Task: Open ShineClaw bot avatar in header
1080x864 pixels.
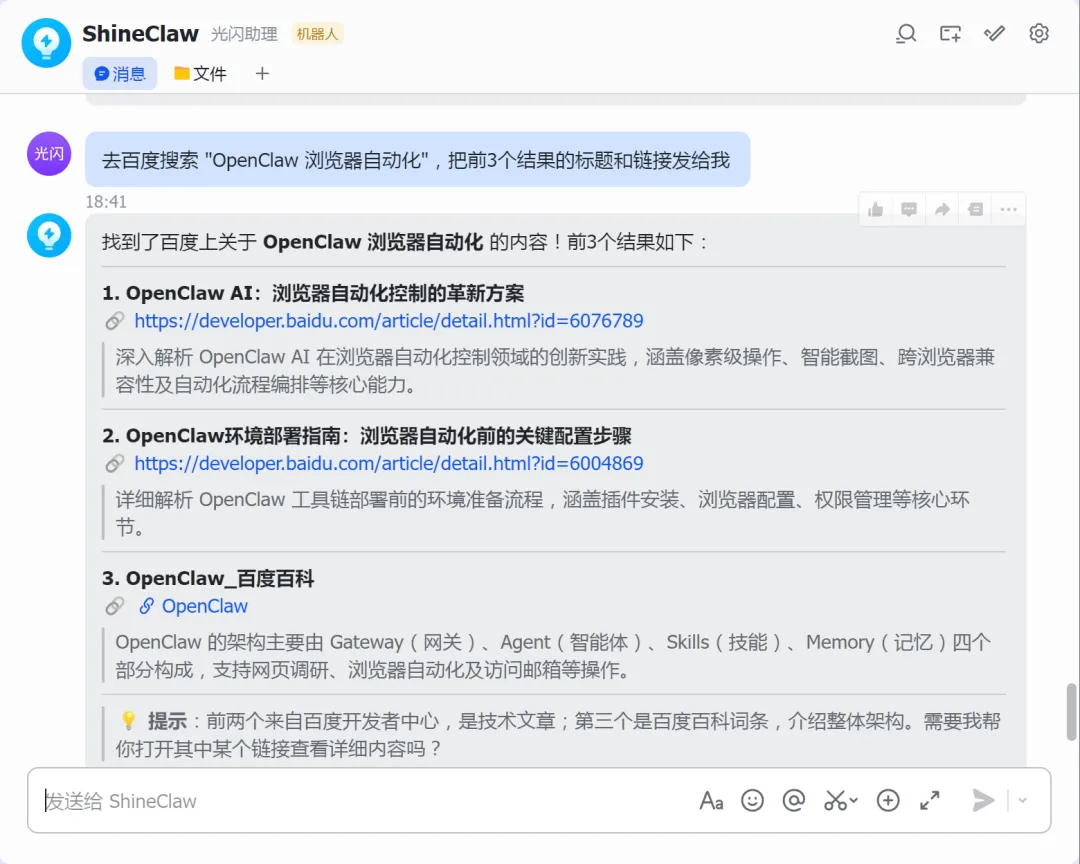Action: [46, 43]
